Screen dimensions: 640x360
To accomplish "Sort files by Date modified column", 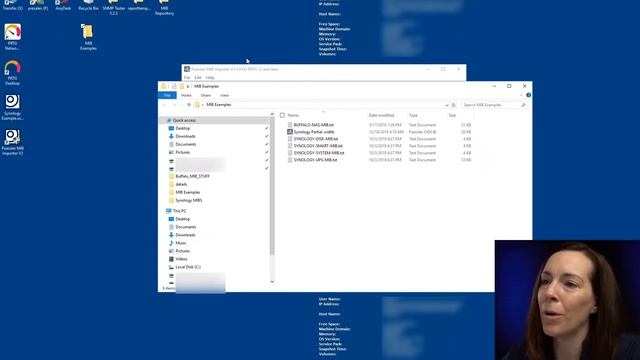I will (381, 116).
